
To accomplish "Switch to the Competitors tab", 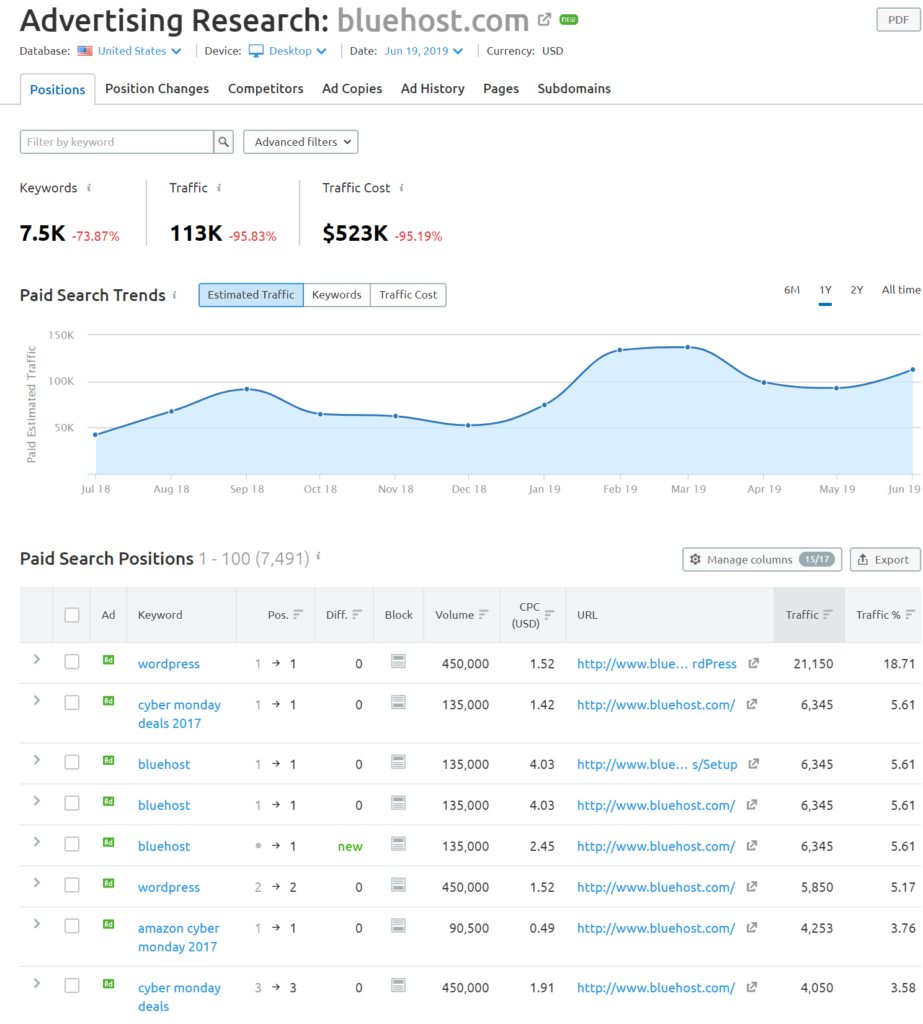I will [265, 89].
